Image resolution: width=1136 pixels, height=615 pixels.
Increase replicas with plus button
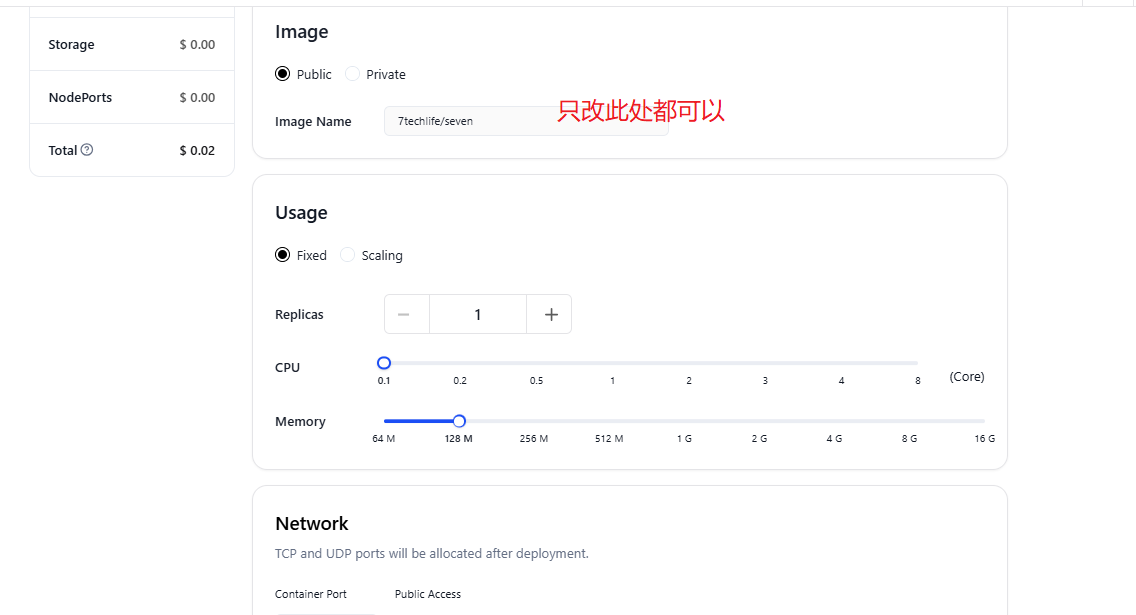point(550,314)
